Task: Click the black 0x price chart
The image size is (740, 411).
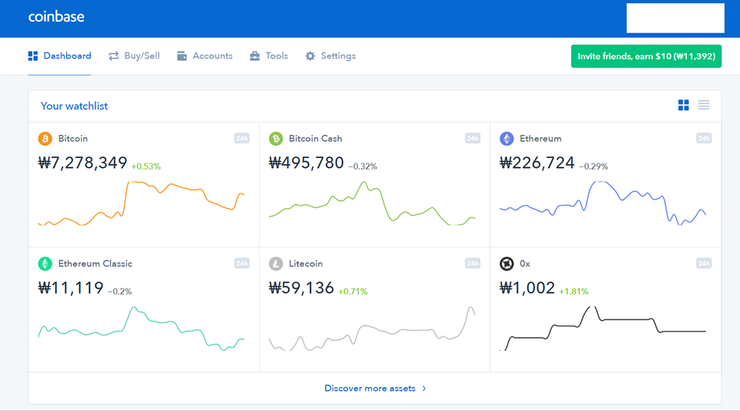Action: coord(603,329)
